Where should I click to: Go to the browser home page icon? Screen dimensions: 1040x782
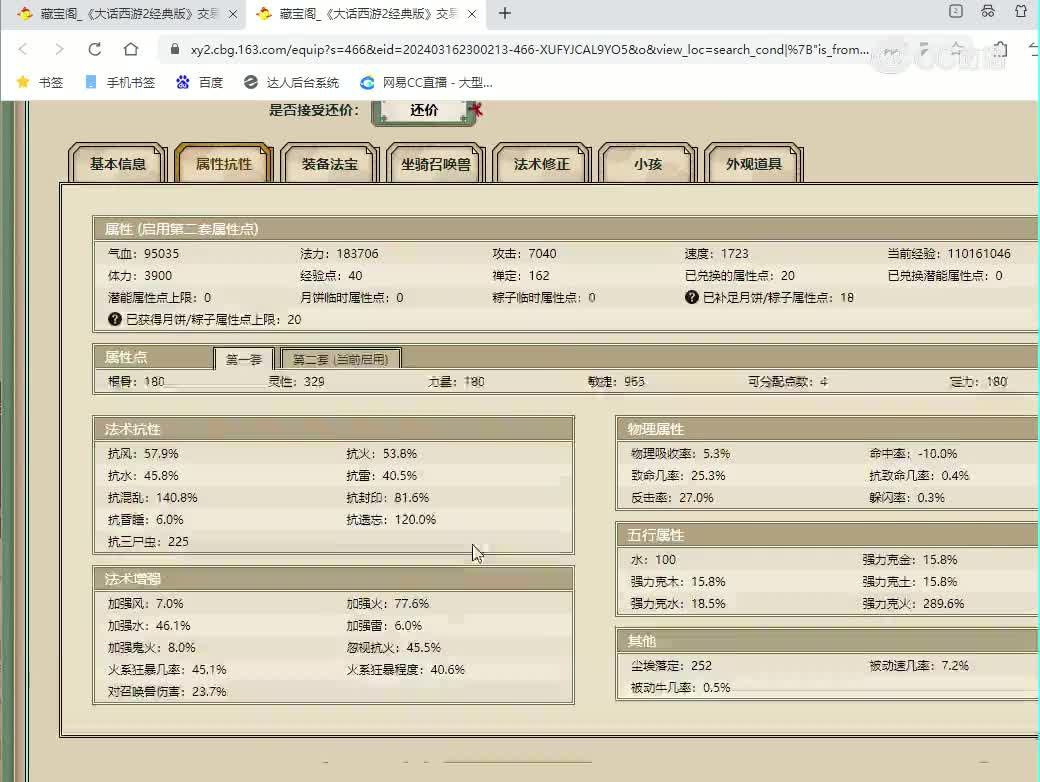tap(131, 49)
